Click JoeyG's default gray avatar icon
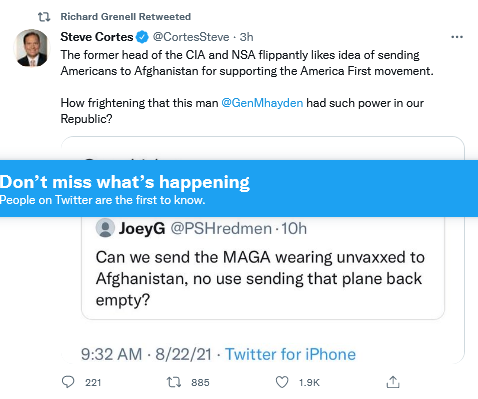This screenshot has width=478, height=399. (x=105, y=228)
